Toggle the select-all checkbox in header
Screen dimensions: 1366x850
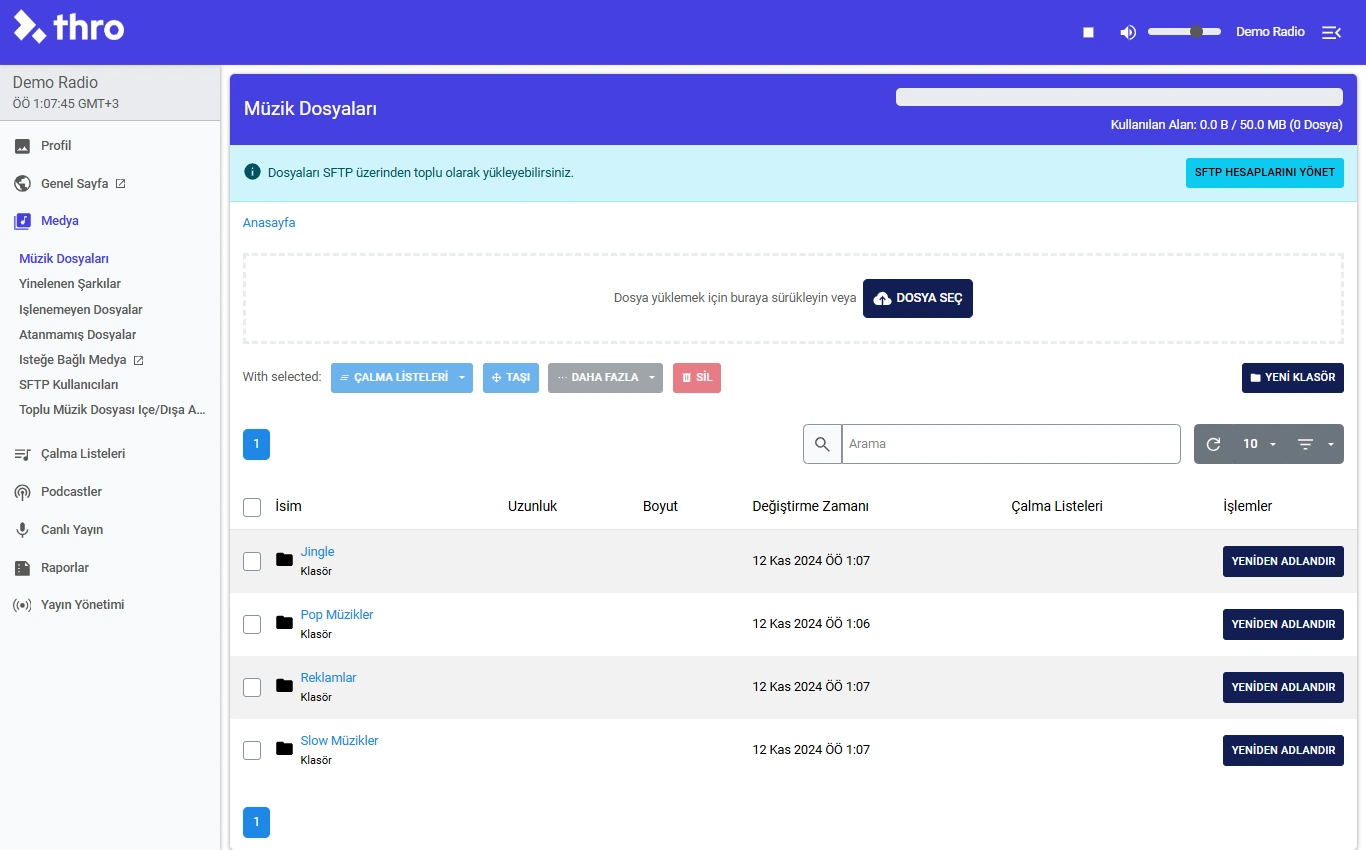pyautogui.click(x=252, y=507)
